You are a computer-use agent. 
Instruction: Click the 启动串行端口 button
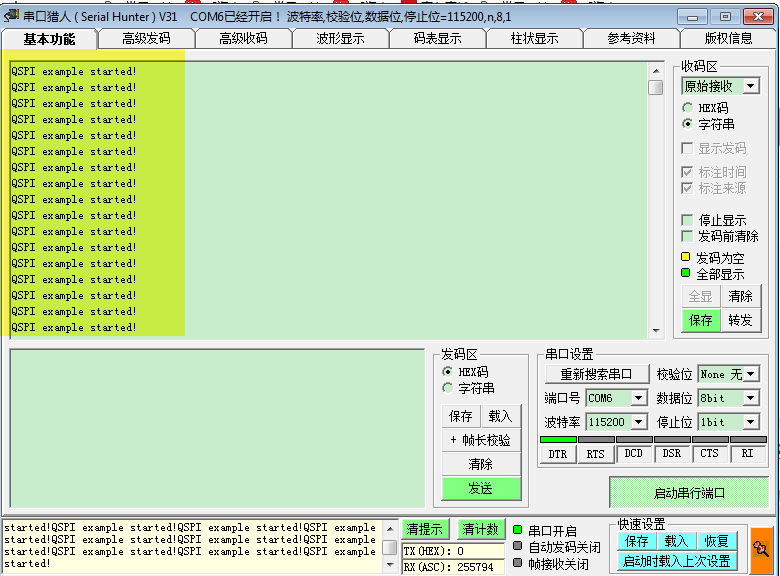tap(689, 493)
